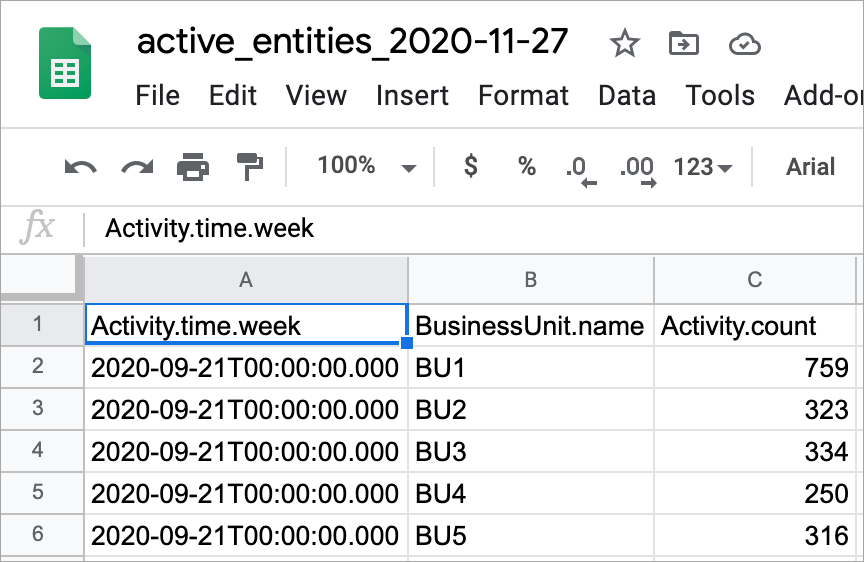Click the move to folder icon
The height and width of the screenshot is (562, 864).
(x=684, y=43)
